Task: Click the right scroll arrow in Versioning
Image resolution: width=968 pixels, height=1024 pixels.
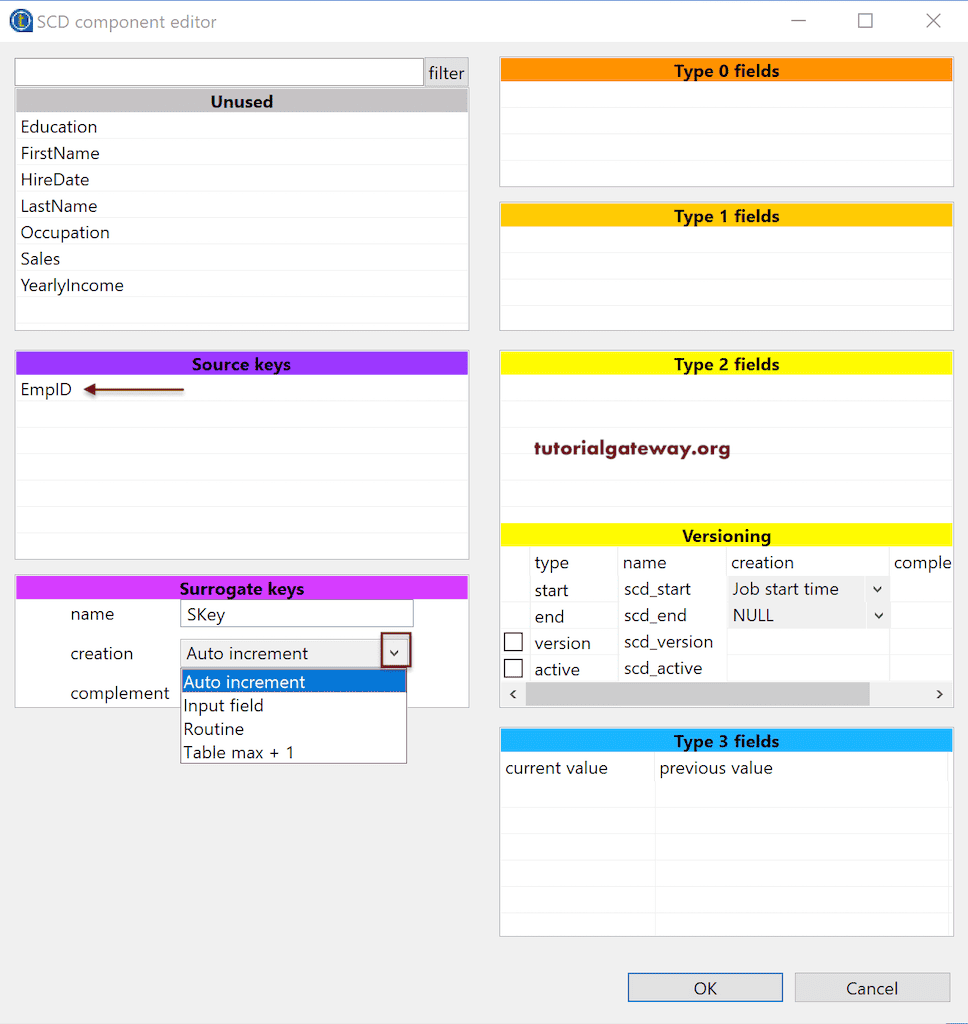Action: tap(939, 693)
